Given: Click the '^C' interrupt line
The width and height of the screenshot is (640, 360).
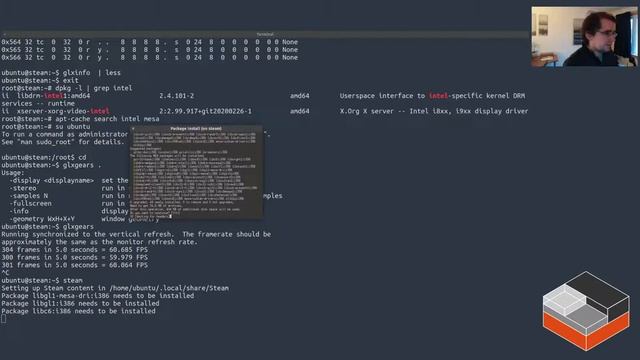Looking at the screenshot, I should tap(5, 273).
